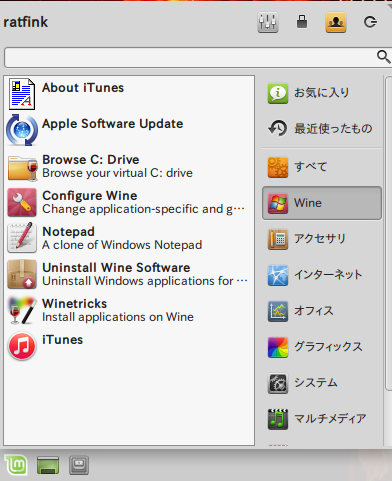Image resolution: width=392 pixels, height=481 pixels.
Task: Click the ratfink user name
Action: click(26, 22)
